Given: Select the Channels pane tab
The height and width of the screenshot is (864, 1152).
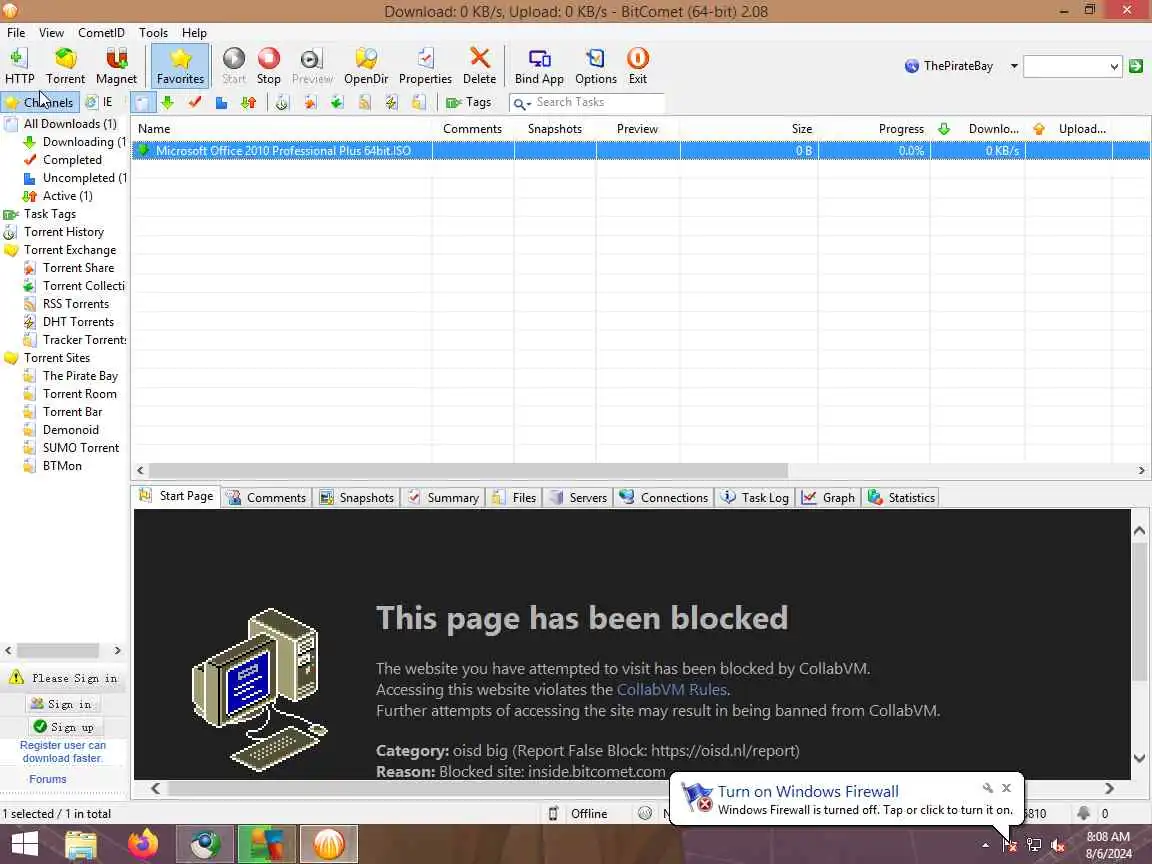Looking at the screenshot, I should point(40,102).
